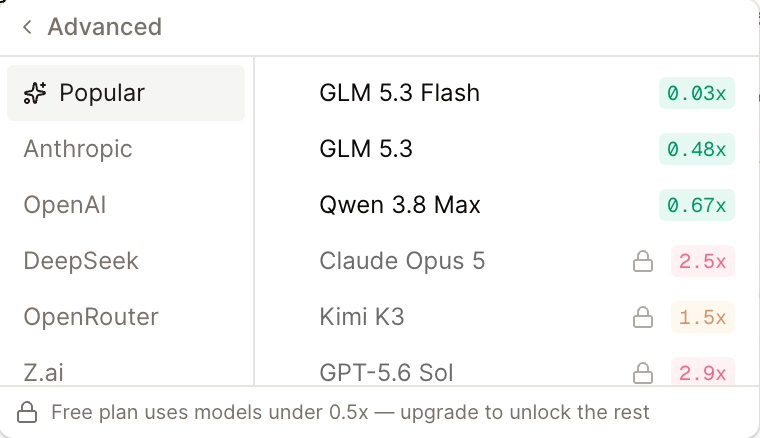
Task: Click the lock icon next to Claude Opus 5
Action: (643, 261)
